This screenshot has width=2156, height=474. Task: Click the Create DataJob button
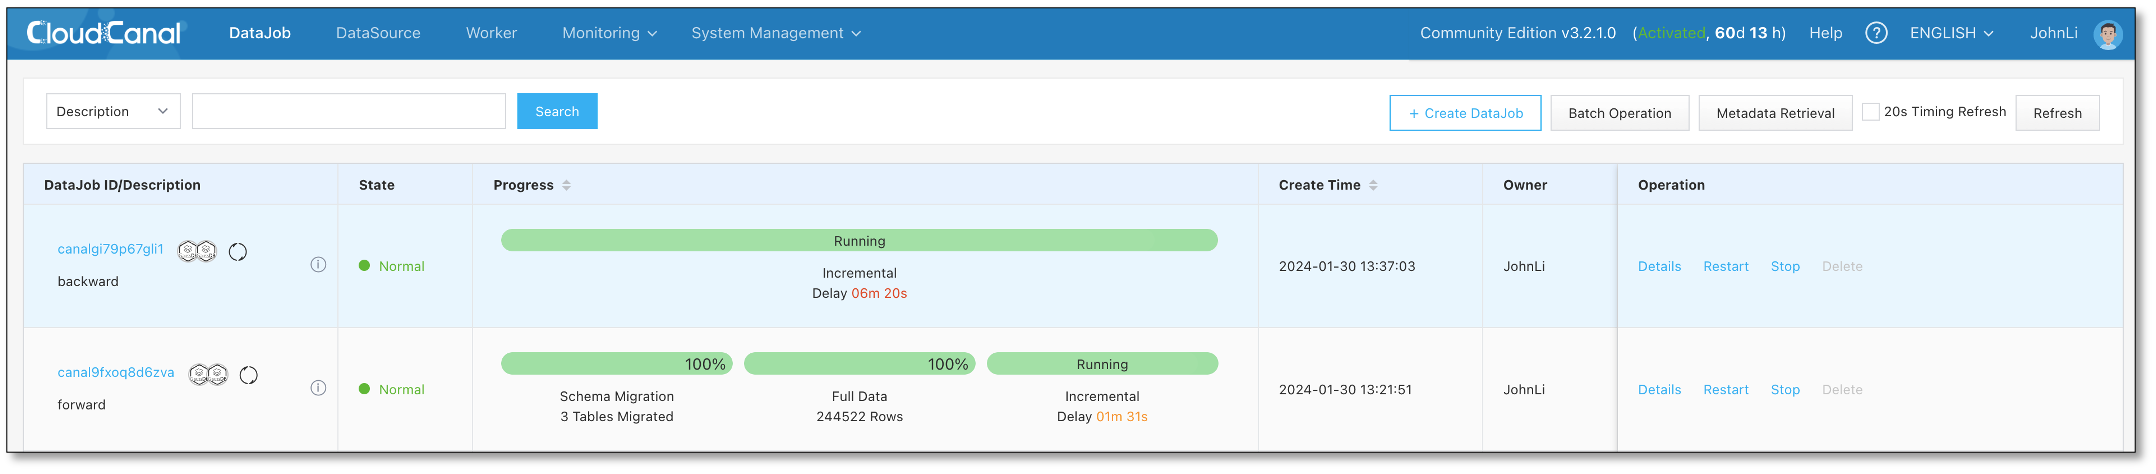click(1465, 113)
